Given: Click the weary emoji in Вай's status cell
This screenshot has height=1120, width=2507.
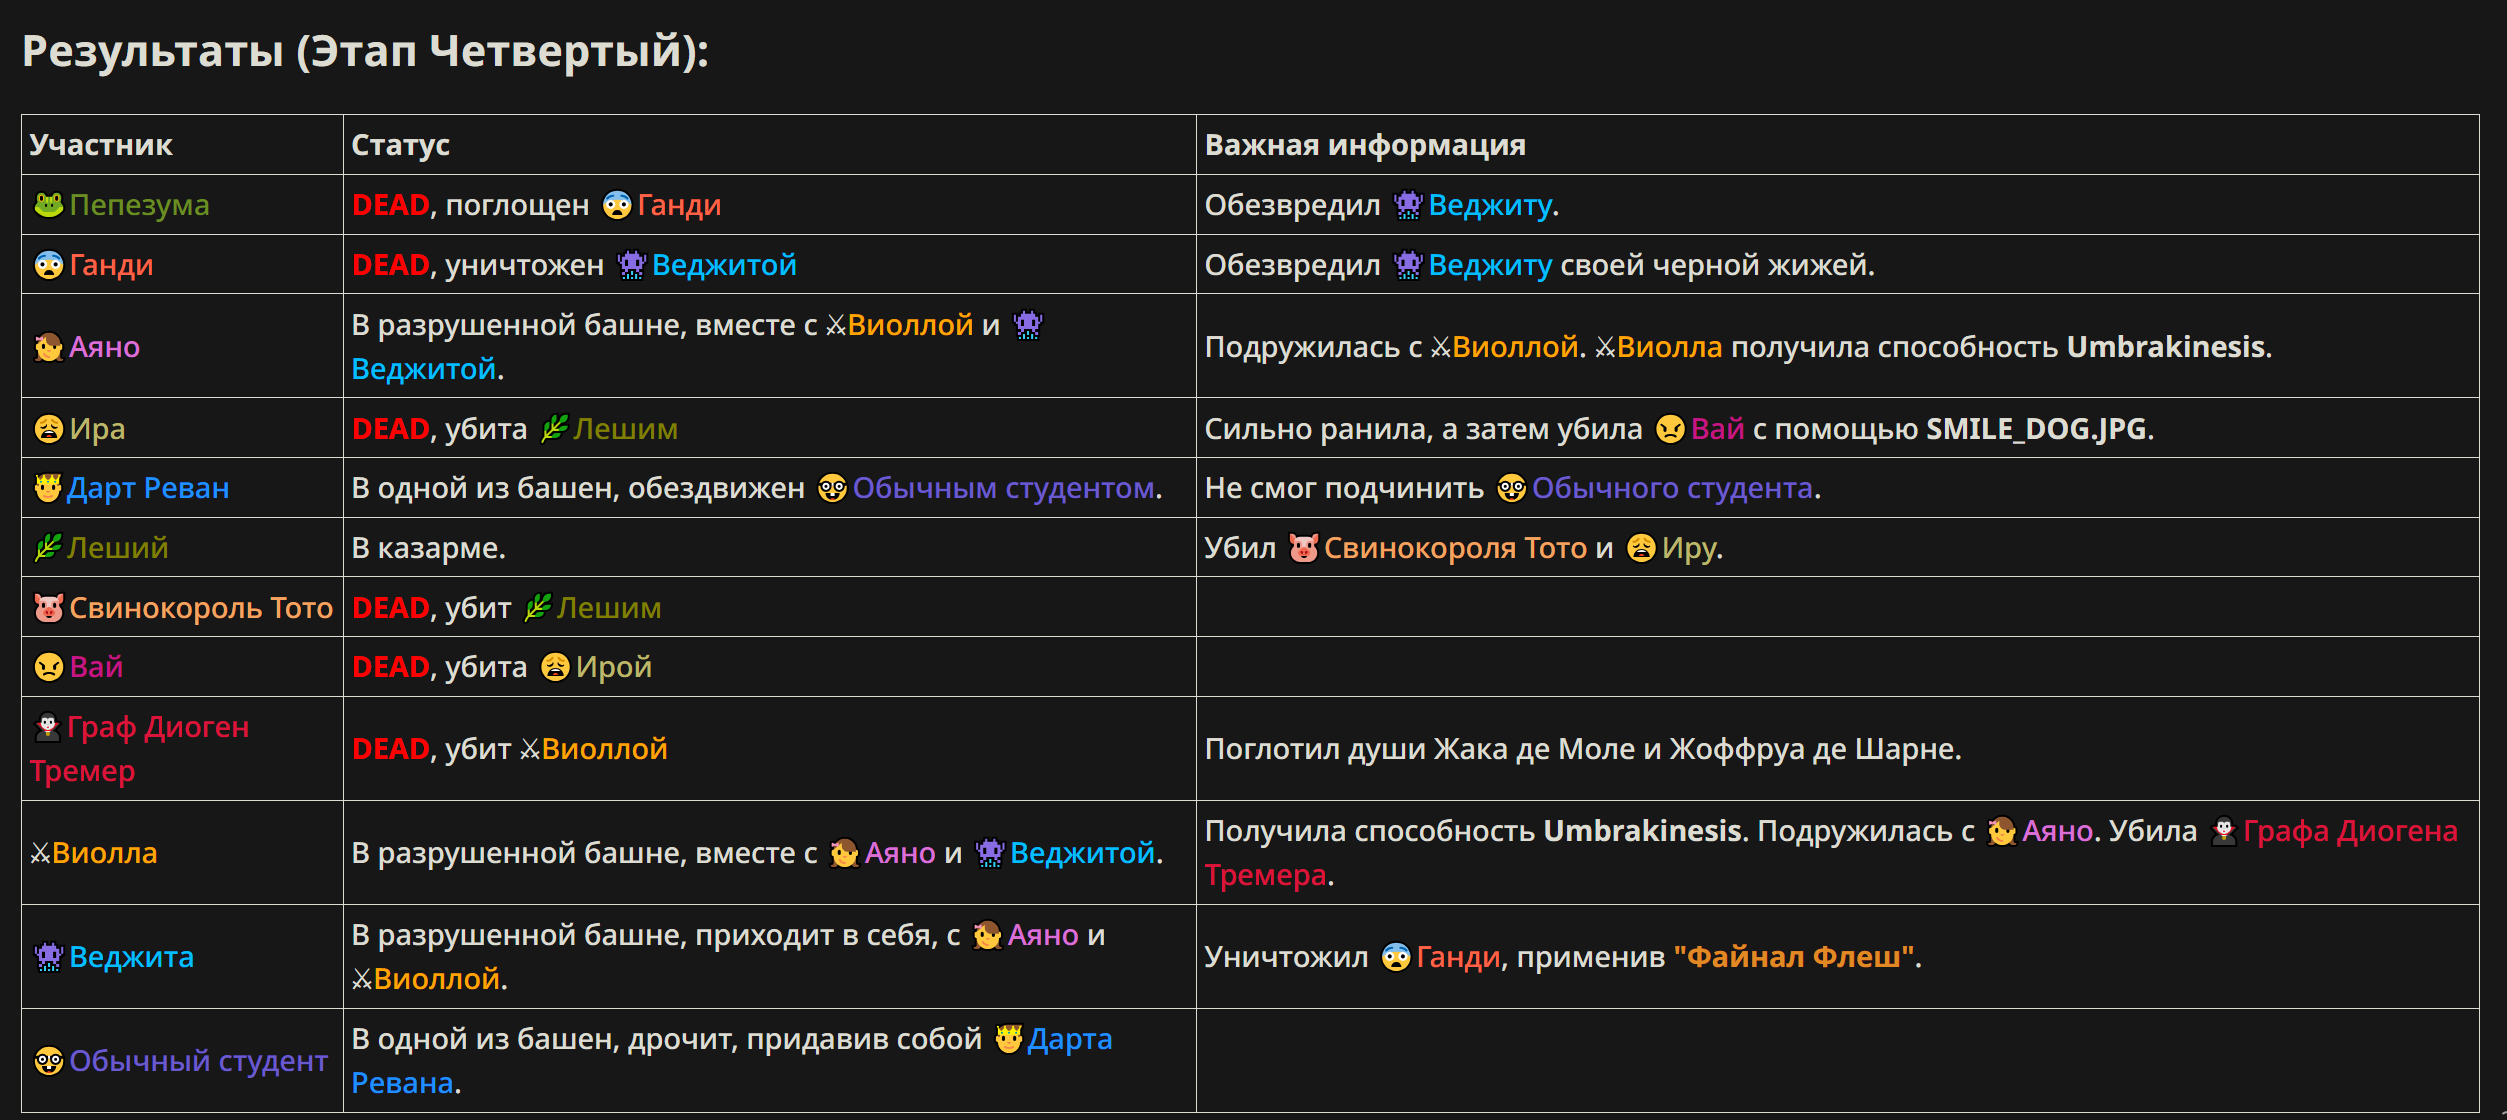Looking at the screenshot, I should [556, 667].
